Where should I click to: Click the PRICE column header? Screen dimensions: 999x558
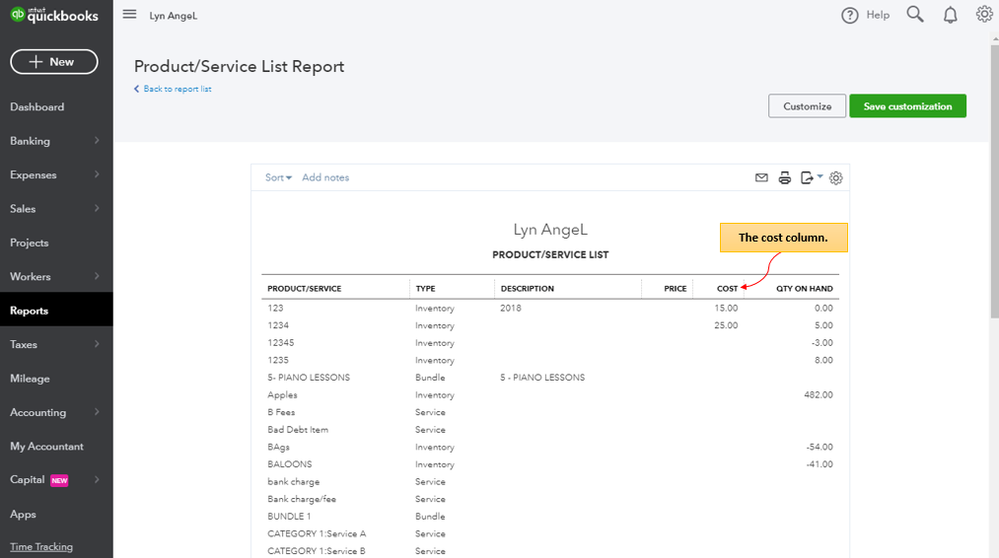tap(675, 289)
